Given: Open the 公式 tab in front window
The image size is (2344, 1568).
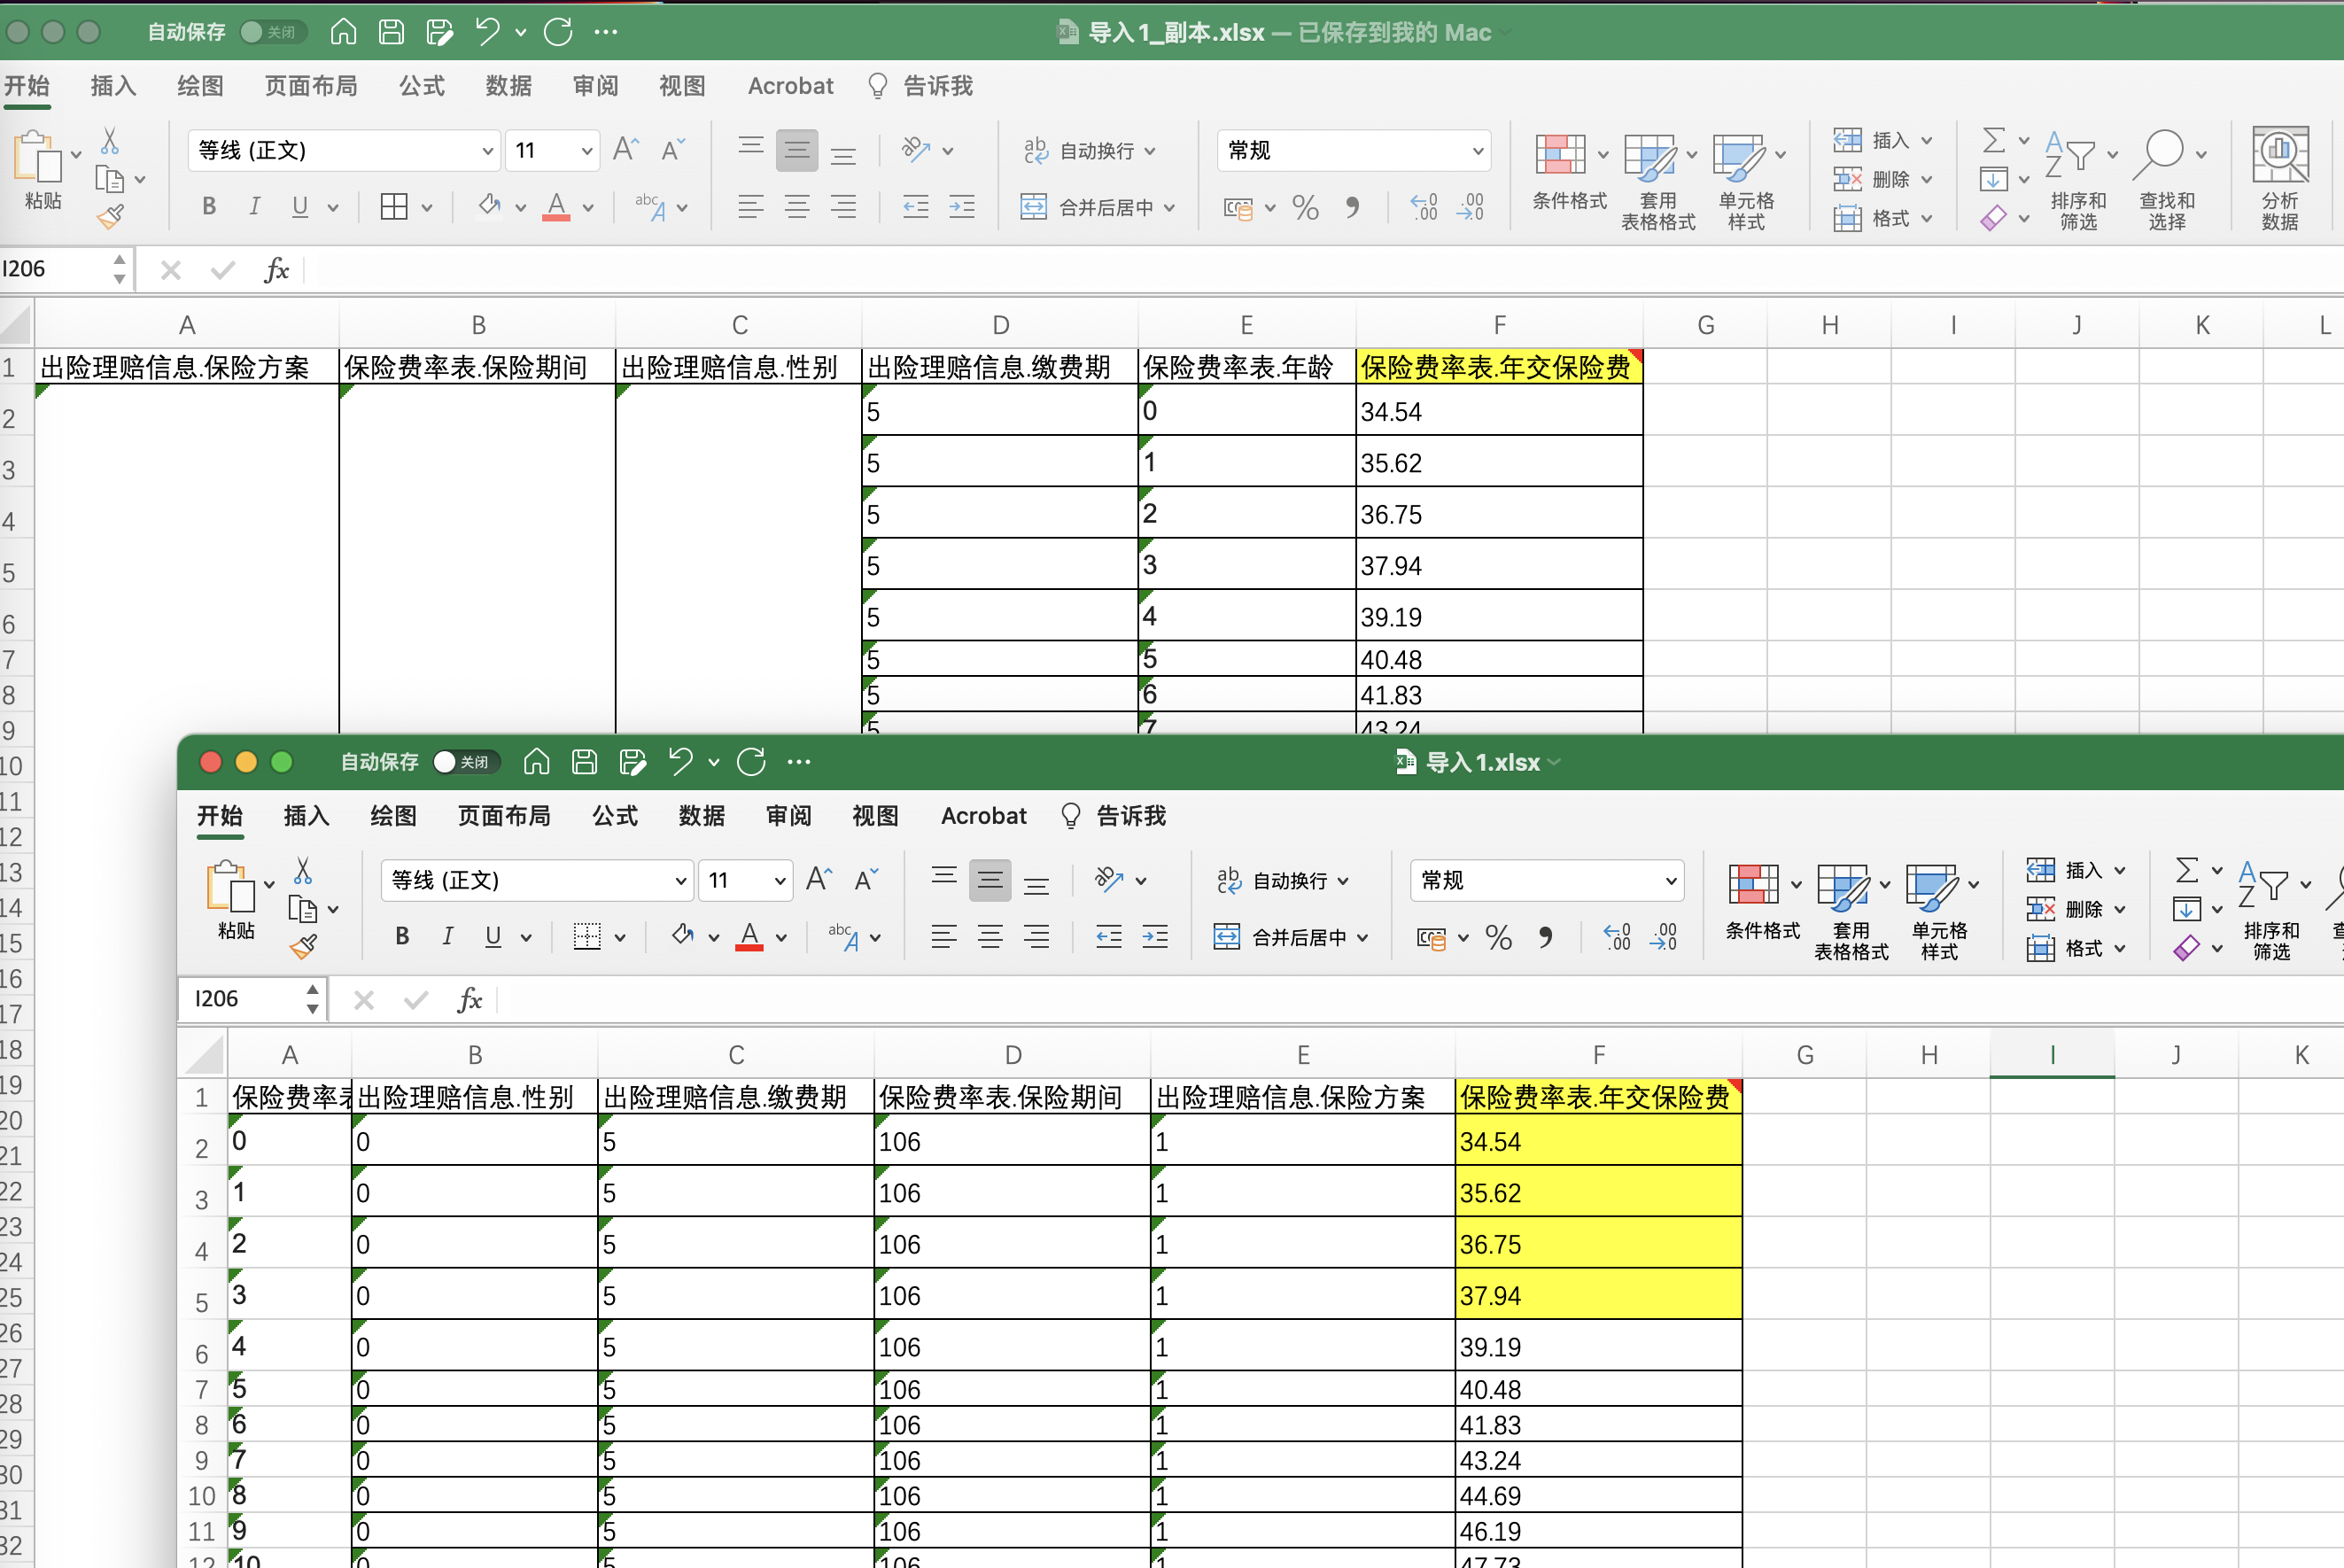Looking at the screenshot, I should [x=614, y=816].
